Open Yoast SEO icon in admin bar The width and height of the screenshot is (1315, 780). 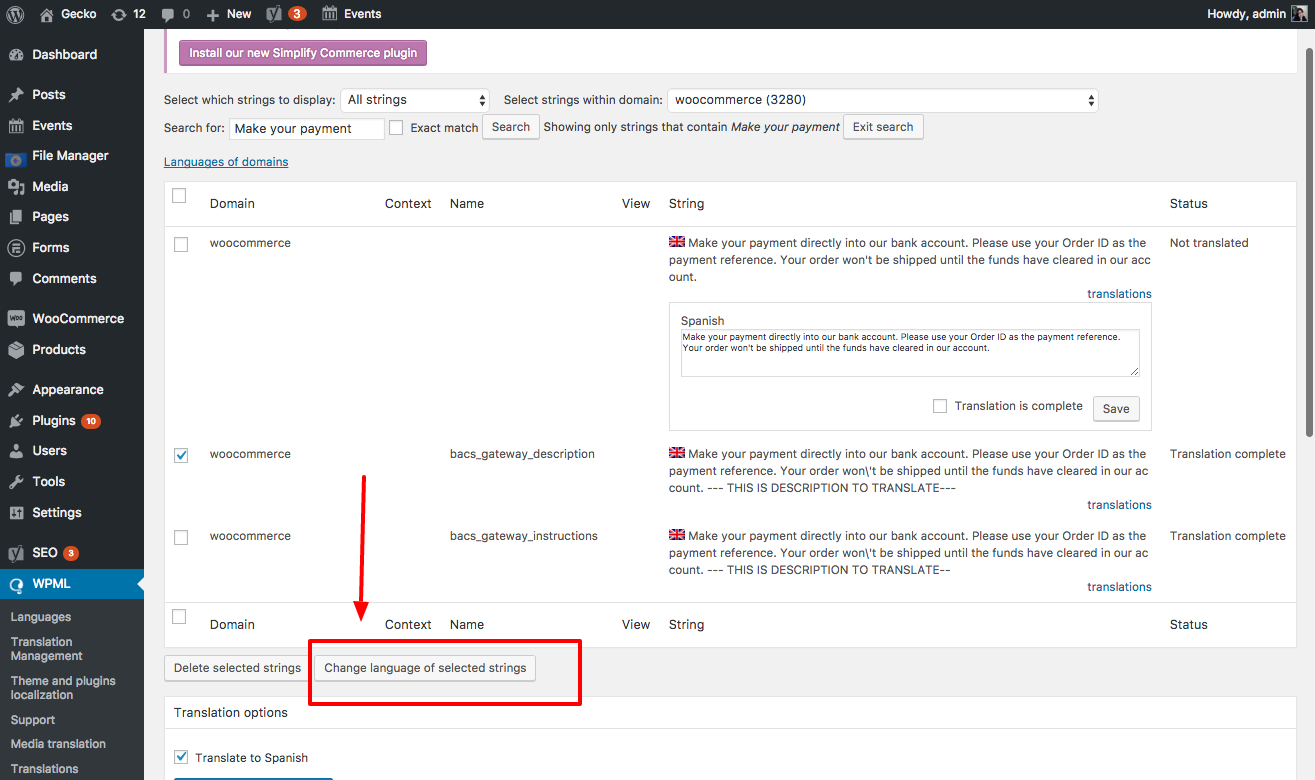[275, 14]
